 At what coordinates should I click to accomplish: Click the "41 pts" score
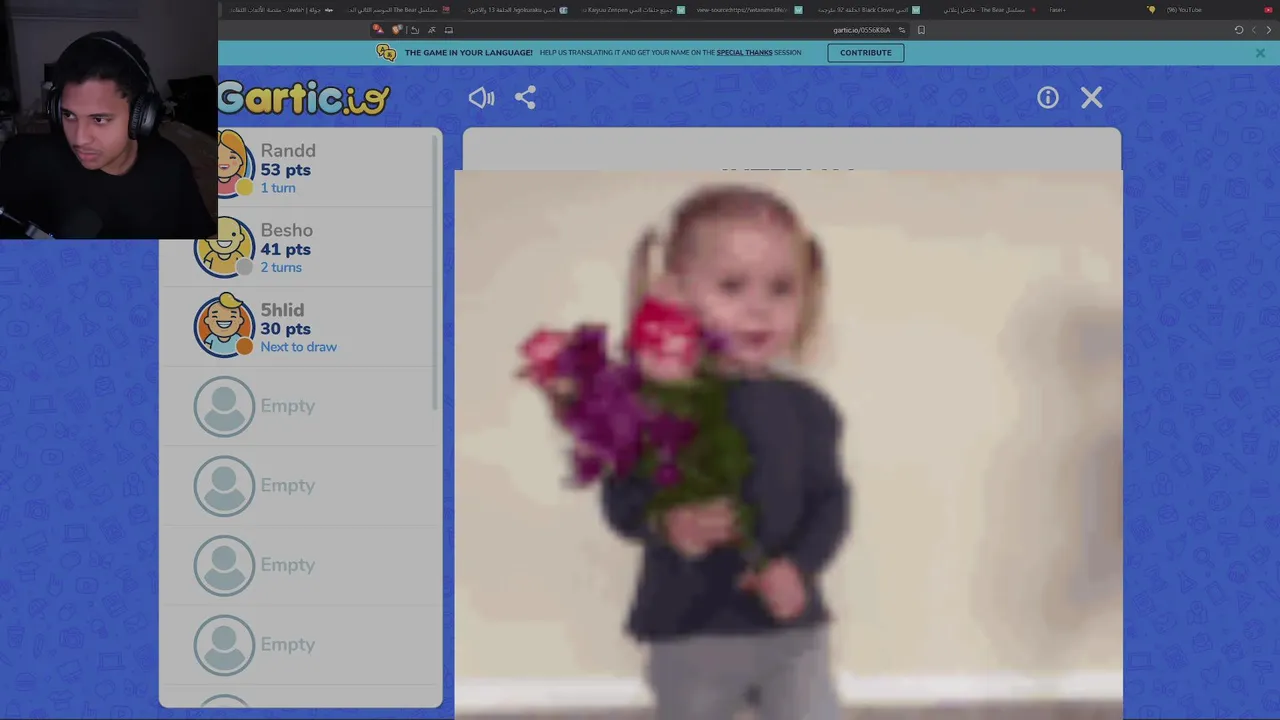285,249
